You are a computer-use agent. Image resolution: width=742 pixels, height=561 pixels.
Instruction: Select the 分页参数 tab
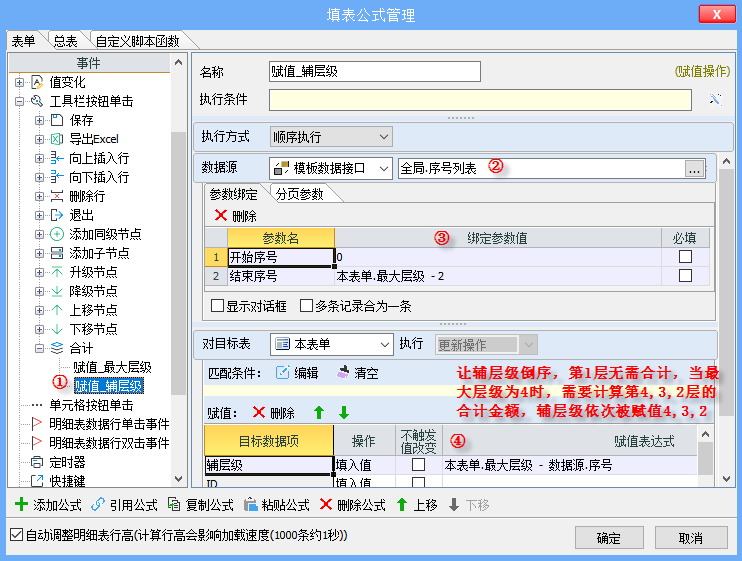(300, 194)
